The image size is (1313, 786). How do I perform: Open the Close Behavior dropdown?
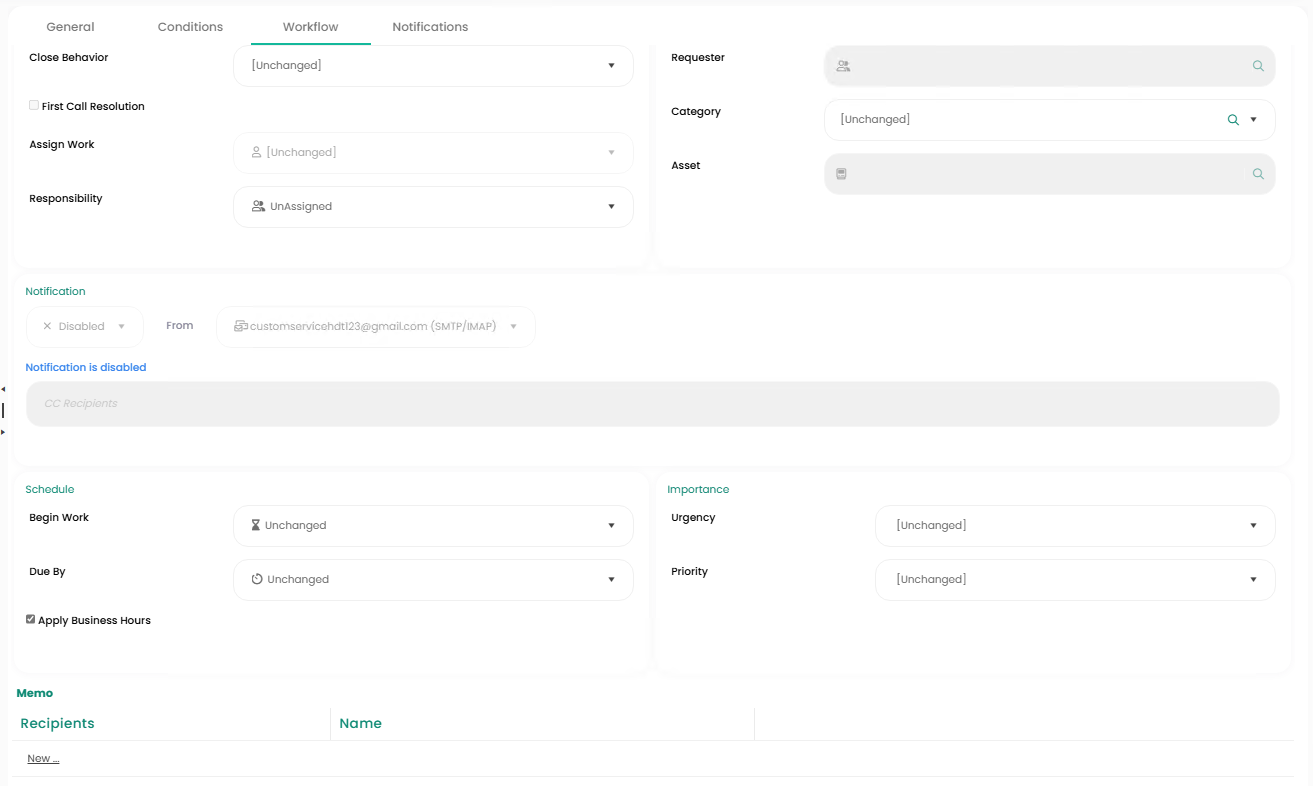click(x=432, y=66)
